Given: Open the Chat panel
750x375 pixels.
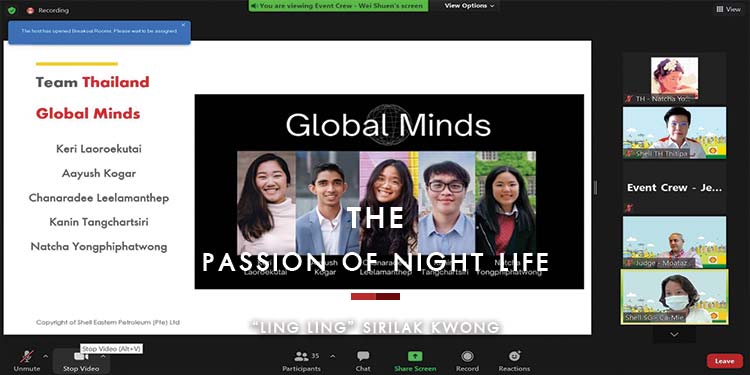Looking at the screenshot, I should point(363,361).
